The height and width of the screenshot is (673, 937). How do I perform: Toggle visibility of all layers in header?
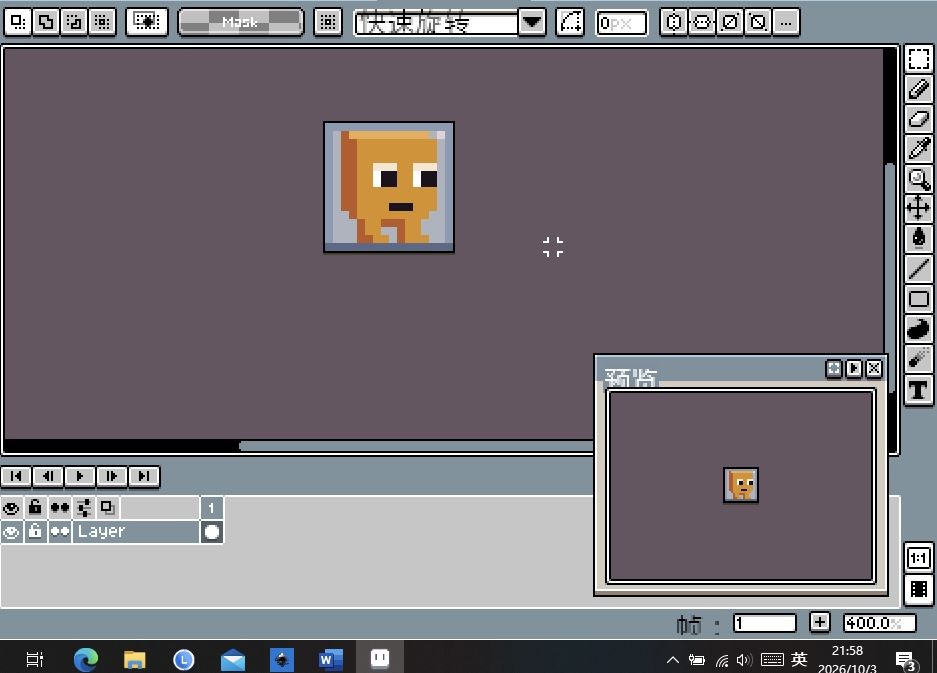pyautogui.click(x=11, y=508)
